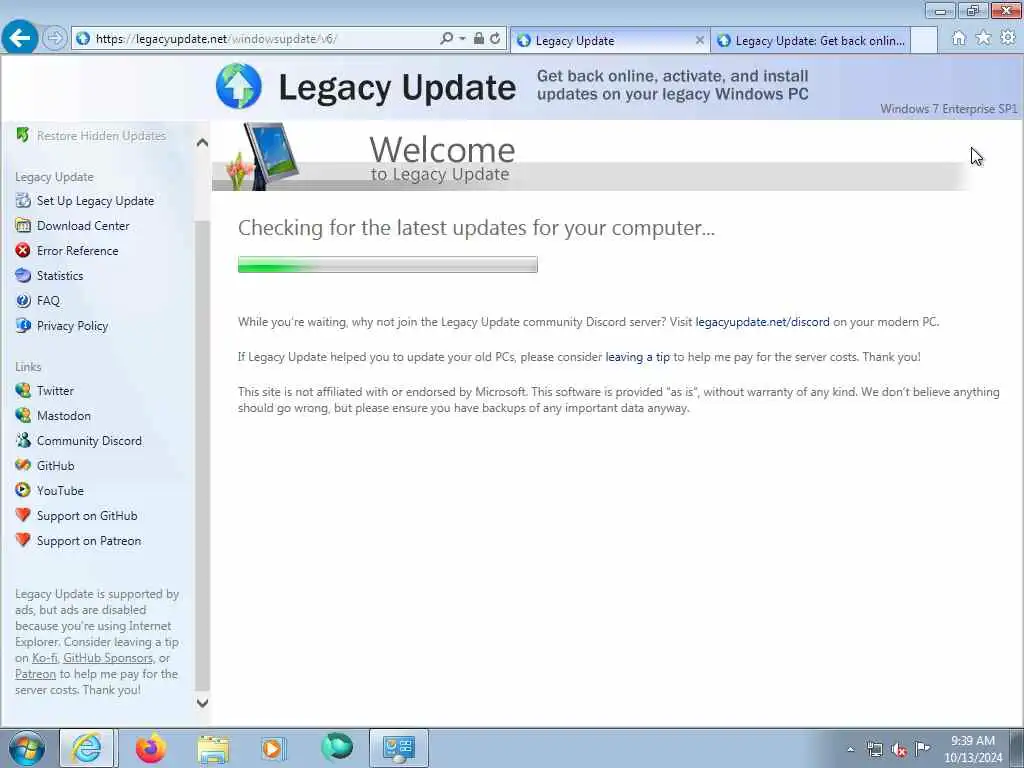Open the Download Center link

tap(83, 226)
